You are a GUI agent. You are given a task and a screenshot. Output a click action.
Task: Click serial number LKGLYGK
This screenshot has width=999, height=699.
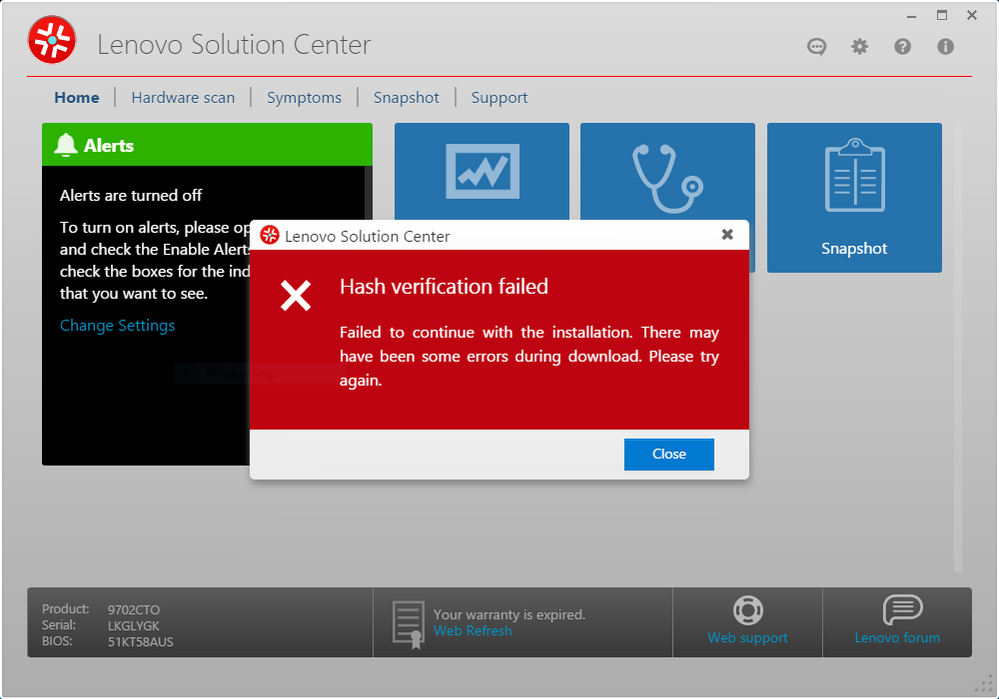(x=134, y=626)
